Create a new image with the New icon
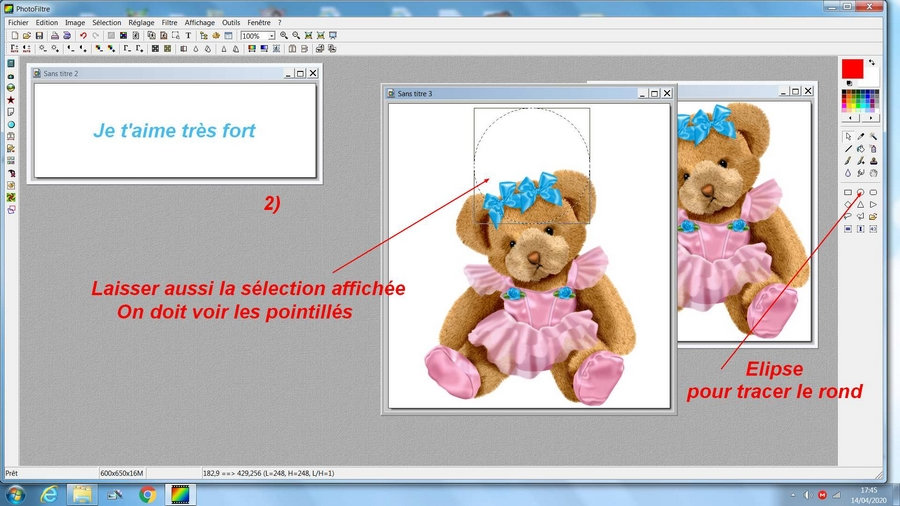900x506 pixels. click(x=15, y=36)
